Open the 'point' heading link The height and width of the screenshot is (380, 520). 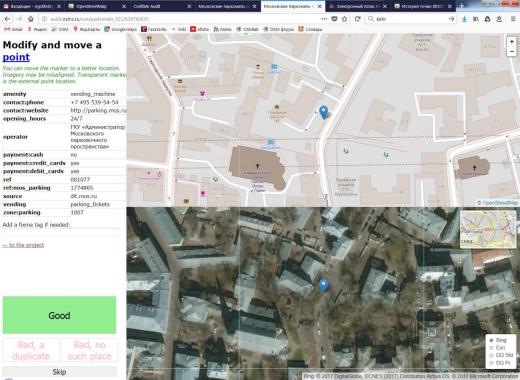tap(16, 57)
